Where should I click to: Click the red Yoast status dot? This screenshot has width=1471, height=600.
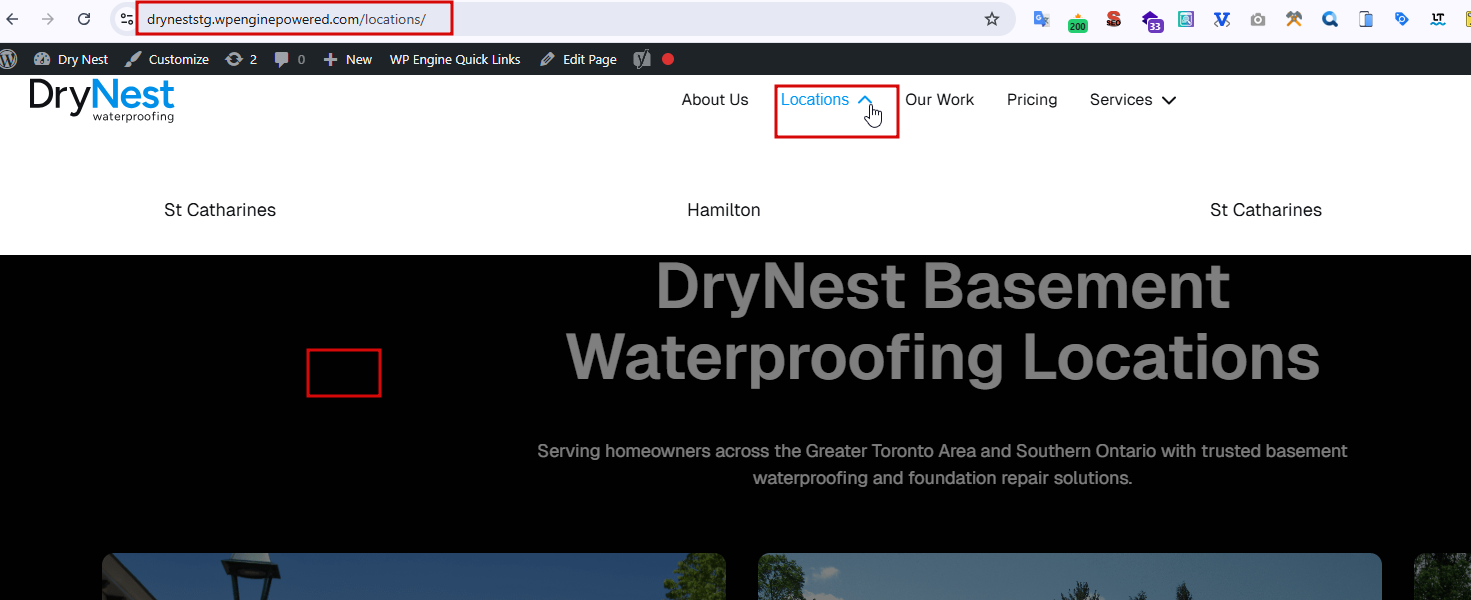[668, 59]
